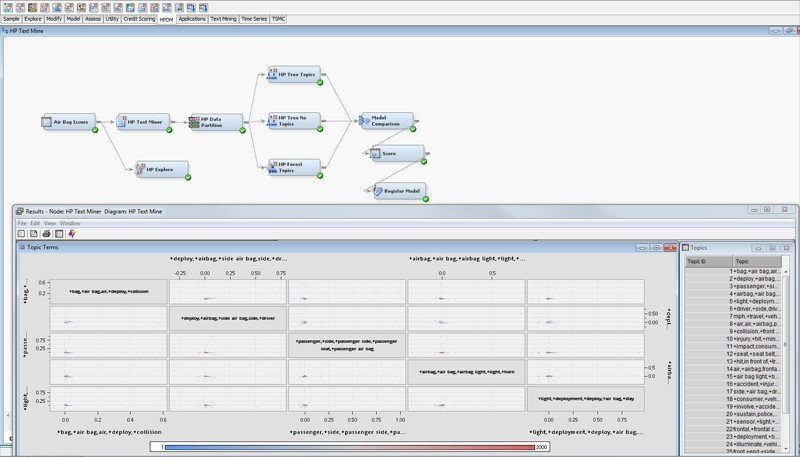Select topic row 12 +seat,+seat belt
The width and height of the screenshot is (800, 457).
733,354
